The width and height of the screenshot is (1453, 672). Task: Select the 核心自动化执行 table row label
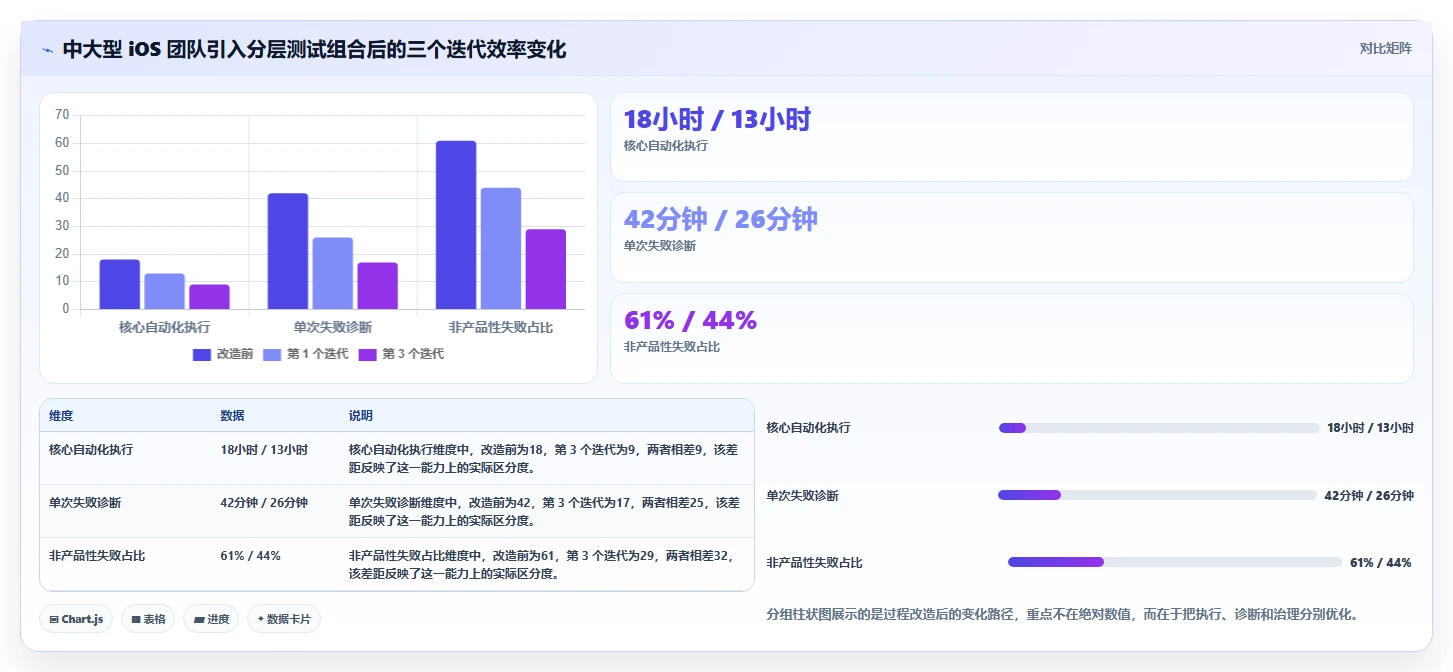[x=91, y=450]
